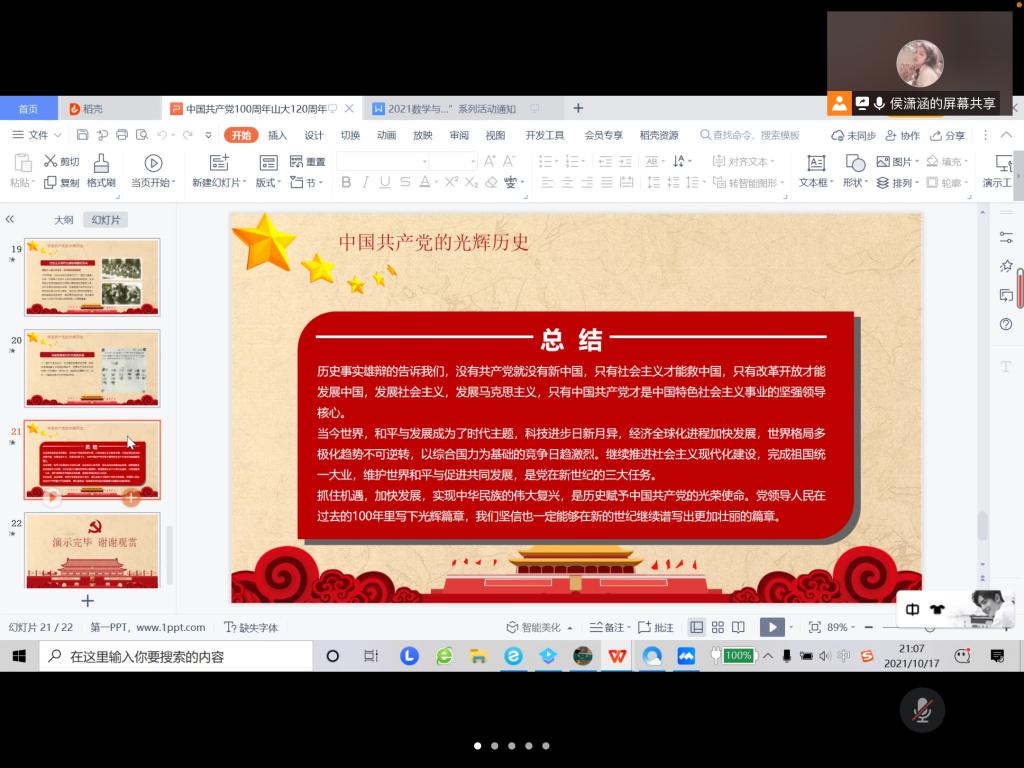Insert a text box with 文本框 icon
The width and height of the screenshot is (1024, 768).
click(816, 163)
